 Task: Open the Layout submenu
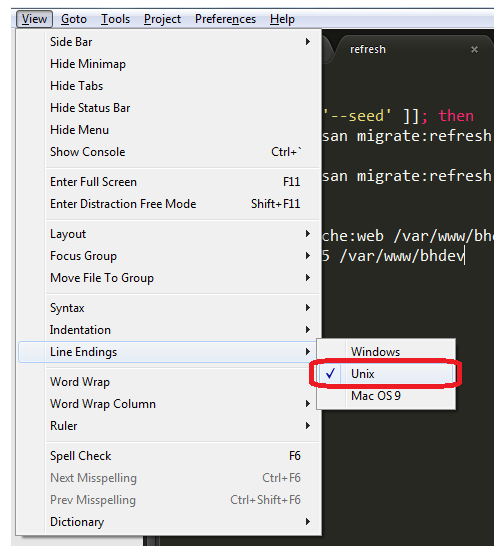coord(169,234)
